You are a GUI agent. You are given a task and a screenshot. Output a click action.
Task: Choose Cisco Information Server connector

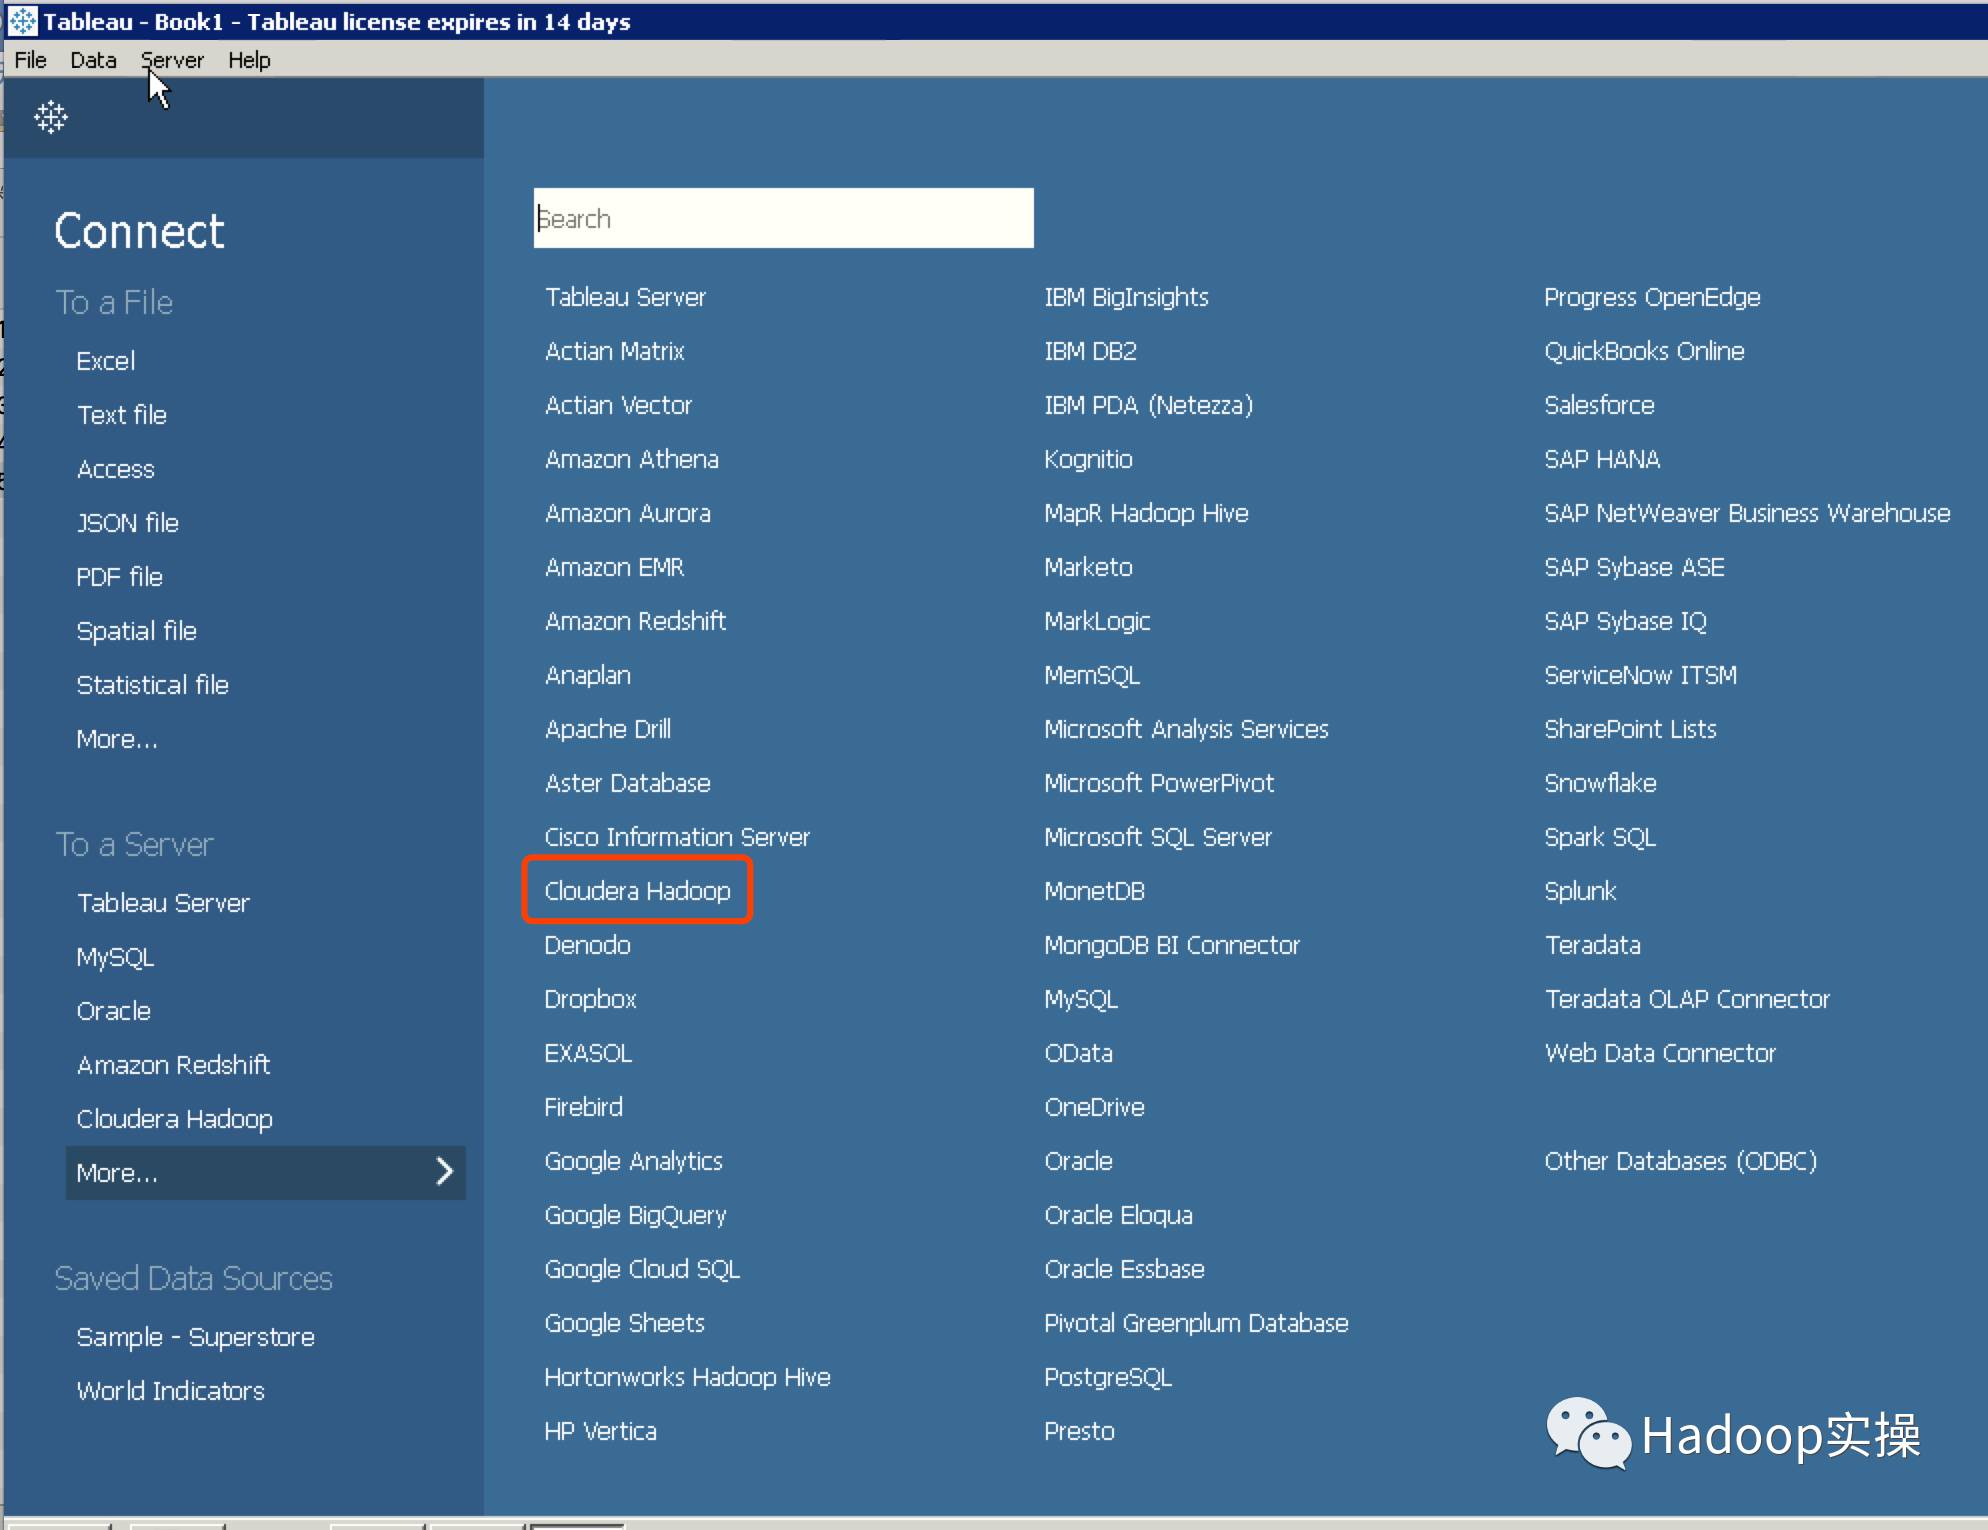tap(677, 837)
